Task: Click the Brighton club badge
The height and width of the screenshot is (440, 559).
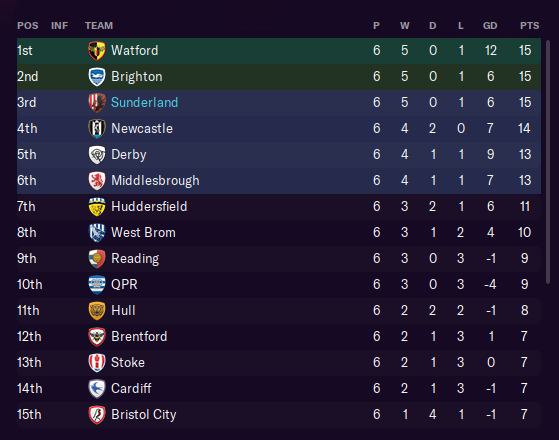Action: click(97, 77)
